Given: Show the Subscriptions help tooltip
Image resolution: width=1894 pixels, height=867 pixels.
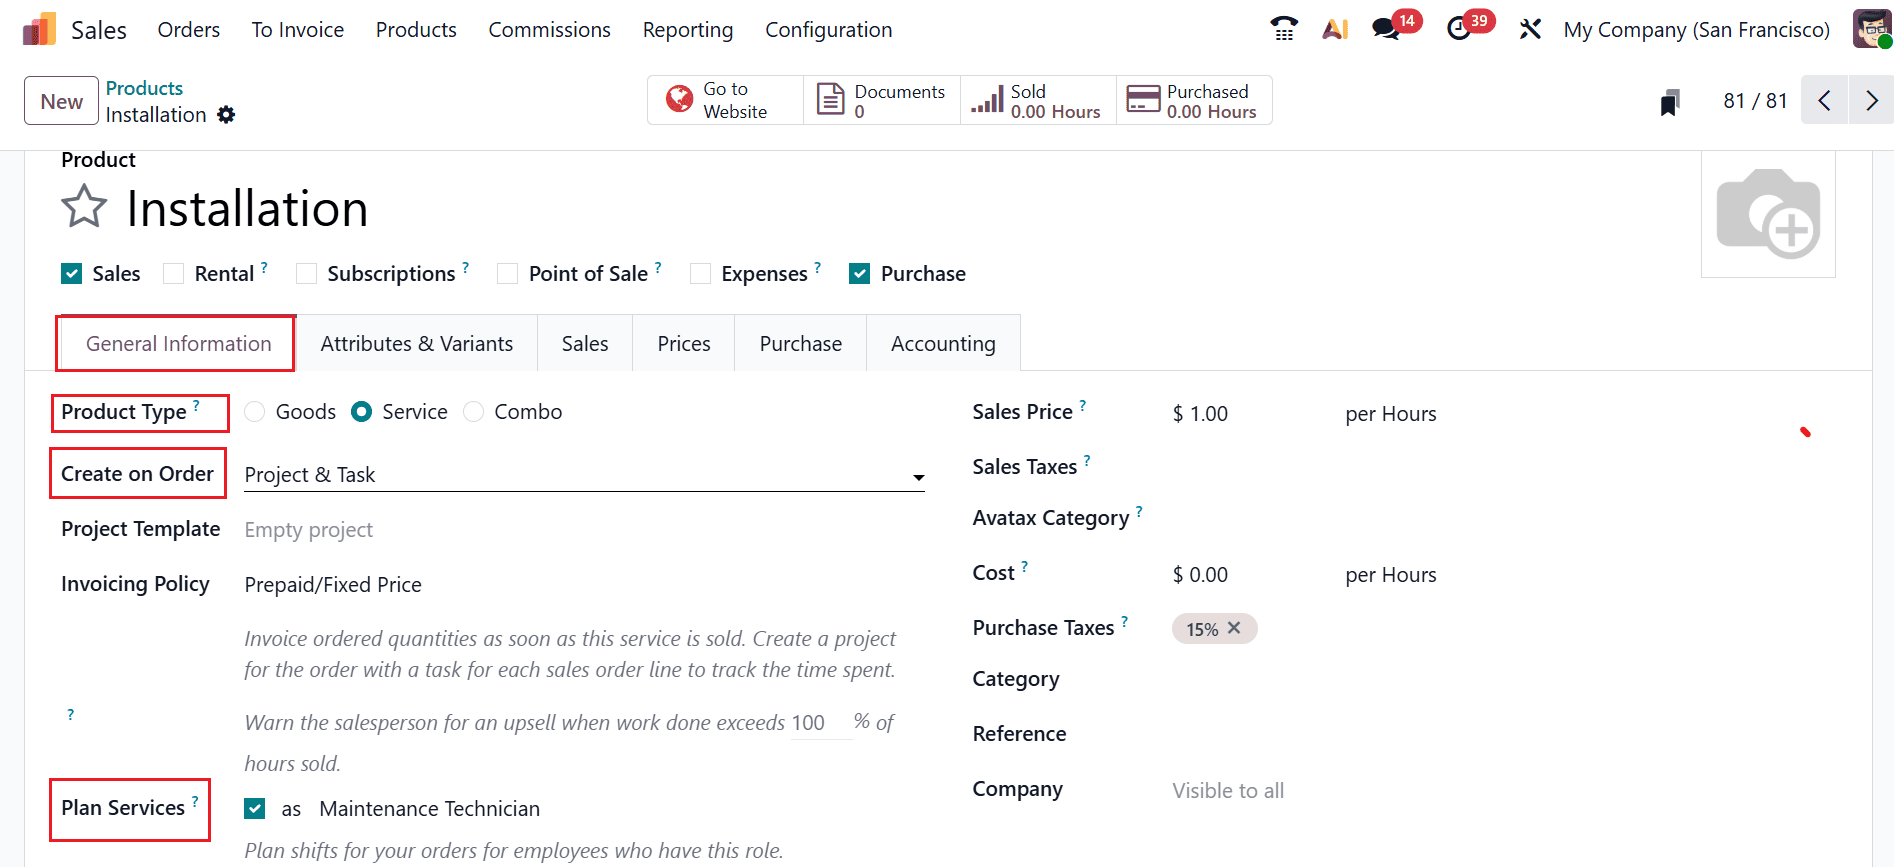Looking at the screenshot, I should 466,267.
